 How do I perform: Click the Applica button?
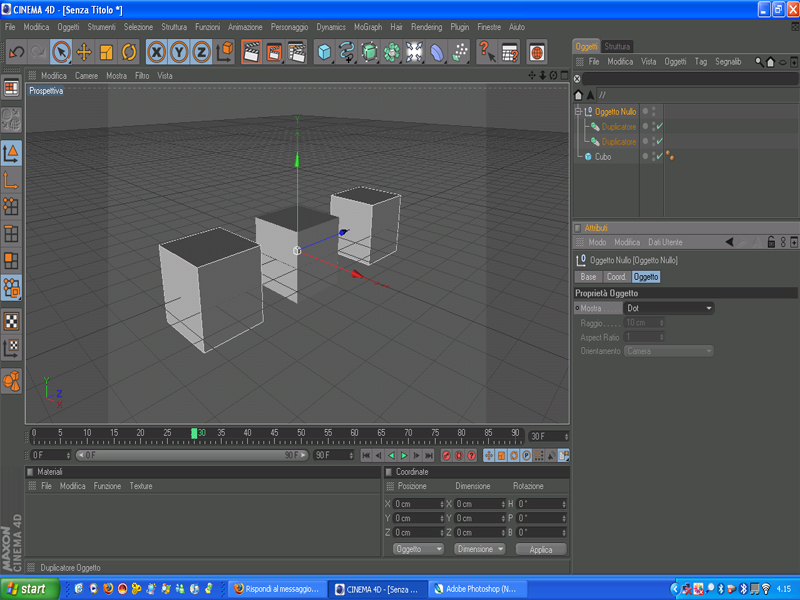pyautogui.click(x=540, y=549)
